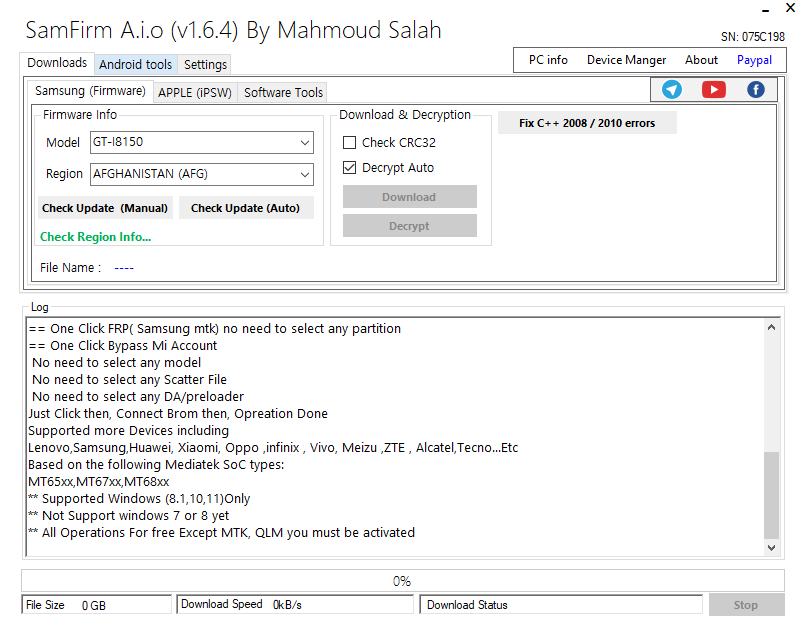This screenshot has width=804, height=634.
Task: Minimize the SamFirm window
Action: (x=766, y=10)
